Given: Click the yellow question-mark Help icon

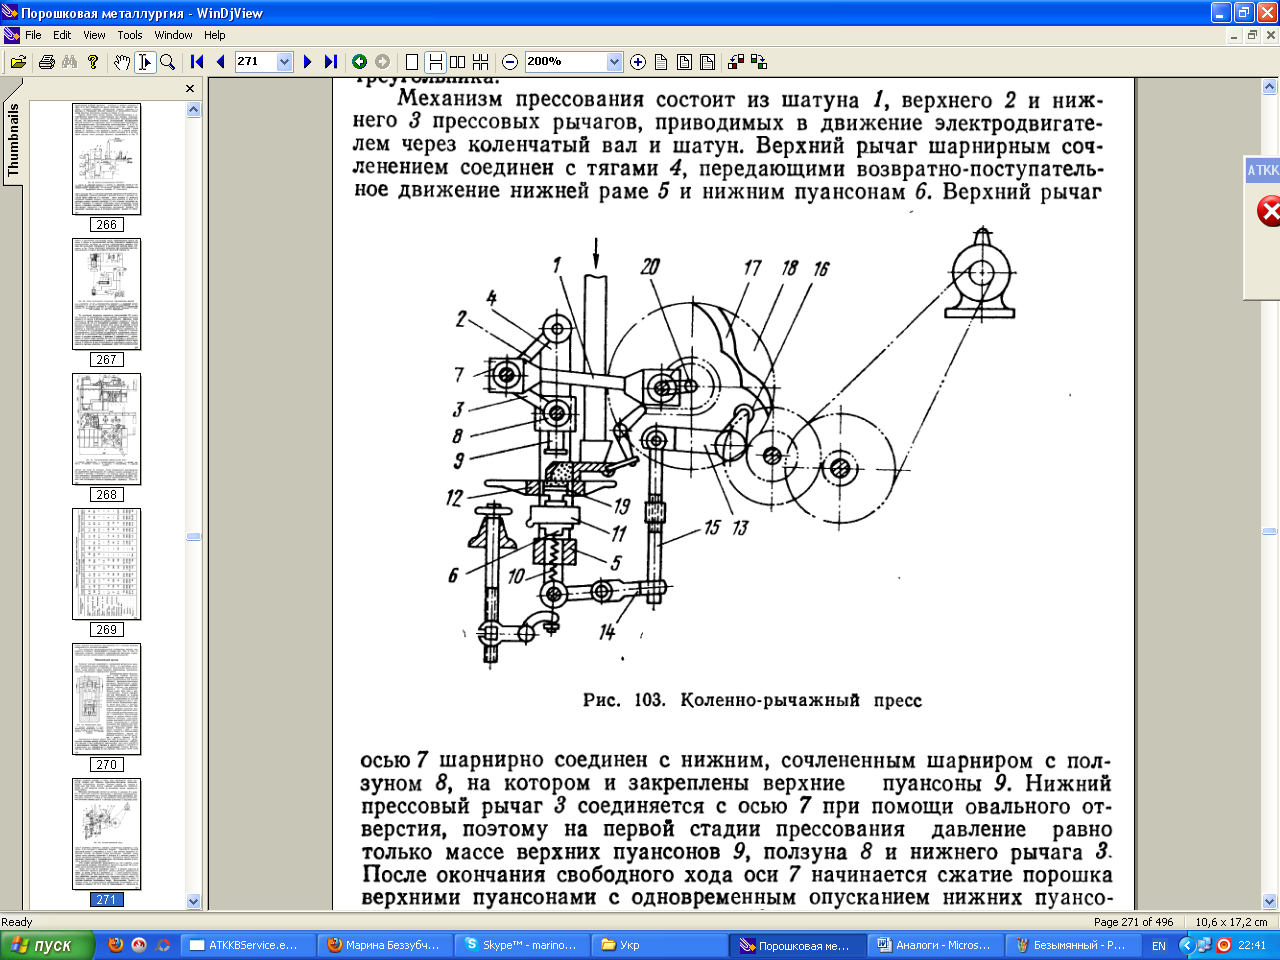Looking at the screenshot, I should point(93,62).
